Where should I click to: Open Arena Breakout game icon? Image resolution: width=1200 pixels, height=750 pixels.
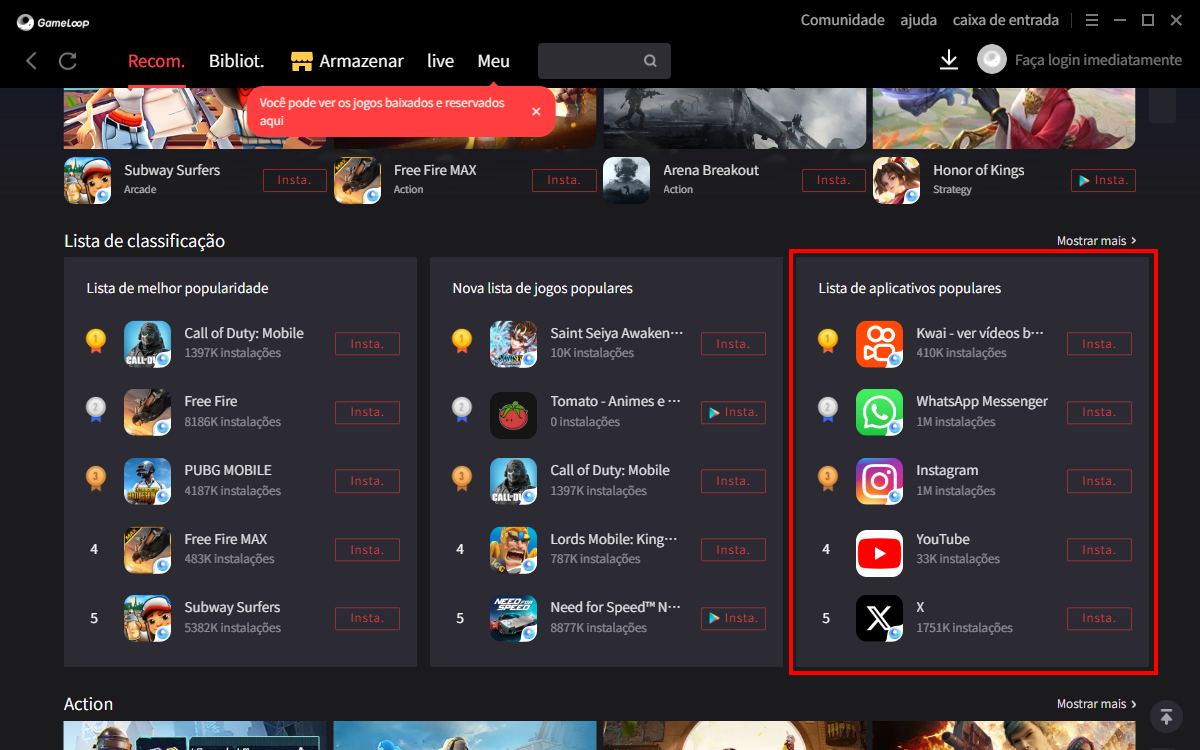point(626,180)
